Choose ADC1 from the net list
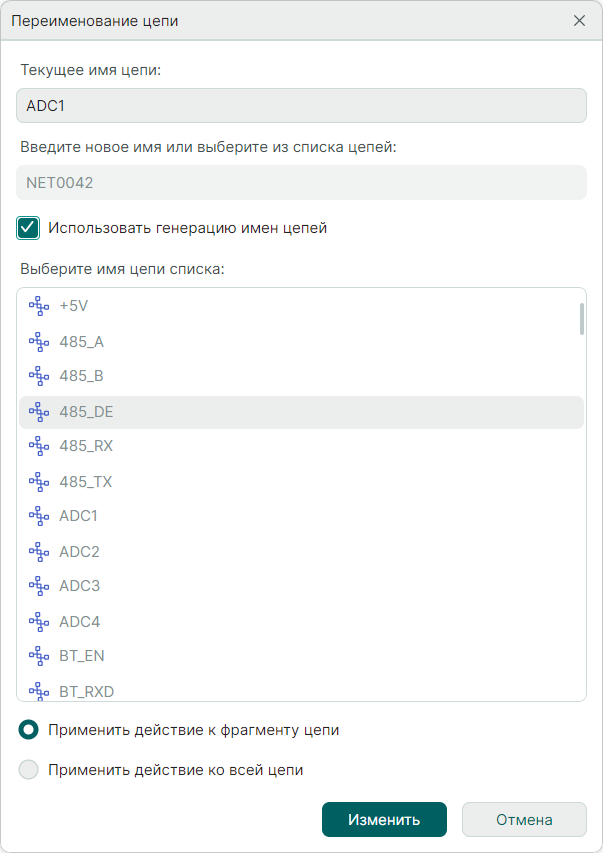 coord(78,516)
